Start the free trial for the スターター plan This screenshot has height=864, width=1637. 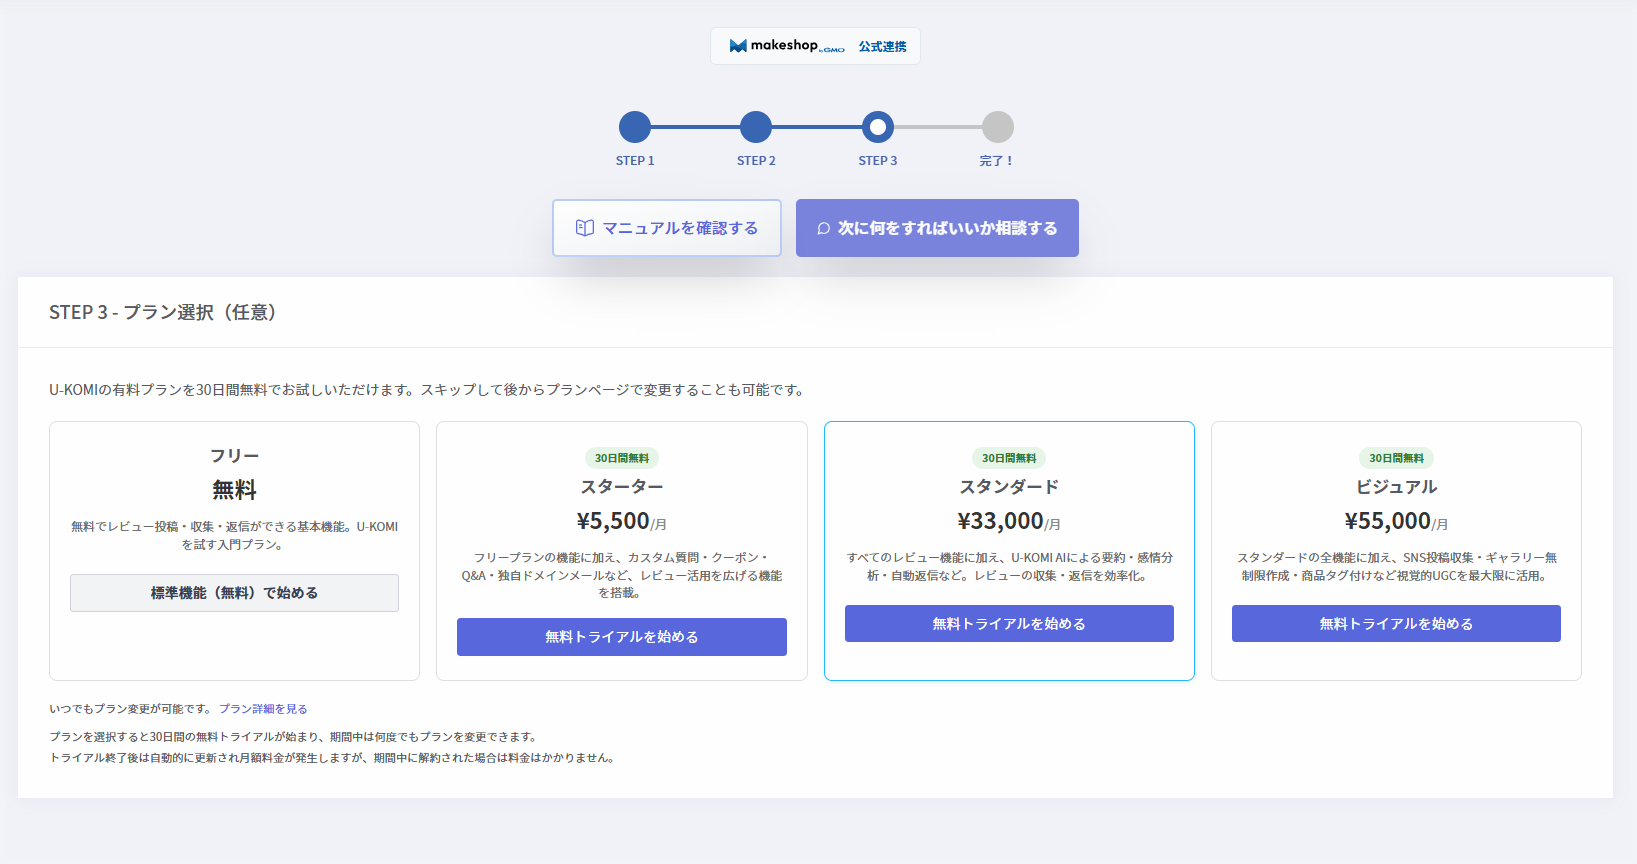pyautogui.click(x=621, y=637)
